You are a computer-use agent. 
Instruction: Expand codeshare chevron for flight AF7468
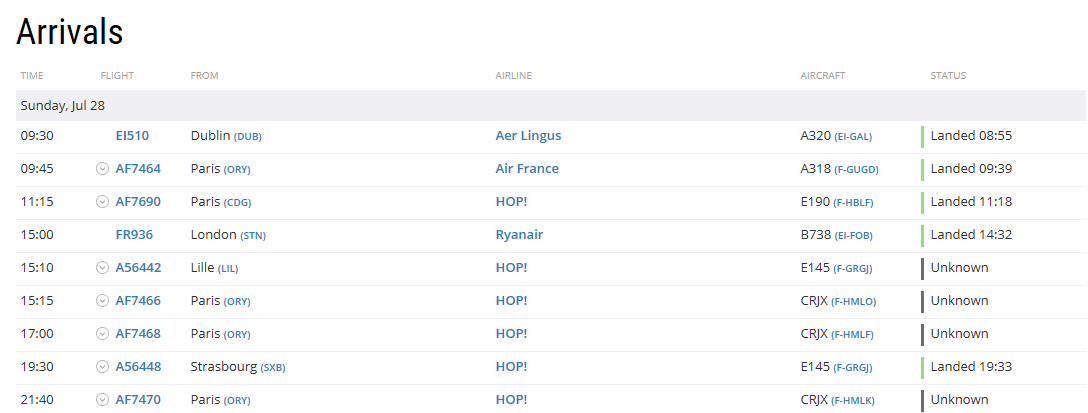click(103, 334)
